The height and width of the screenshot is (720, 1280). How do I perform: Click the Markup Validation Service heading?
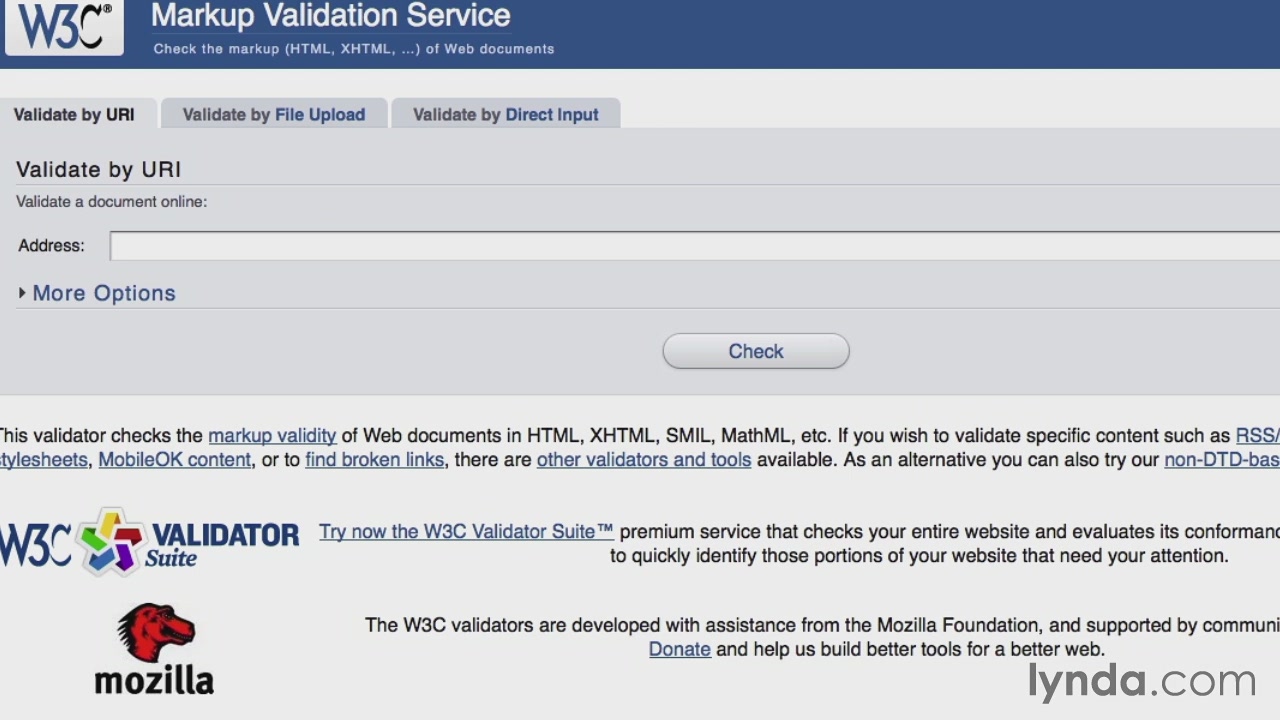[331, 16]
